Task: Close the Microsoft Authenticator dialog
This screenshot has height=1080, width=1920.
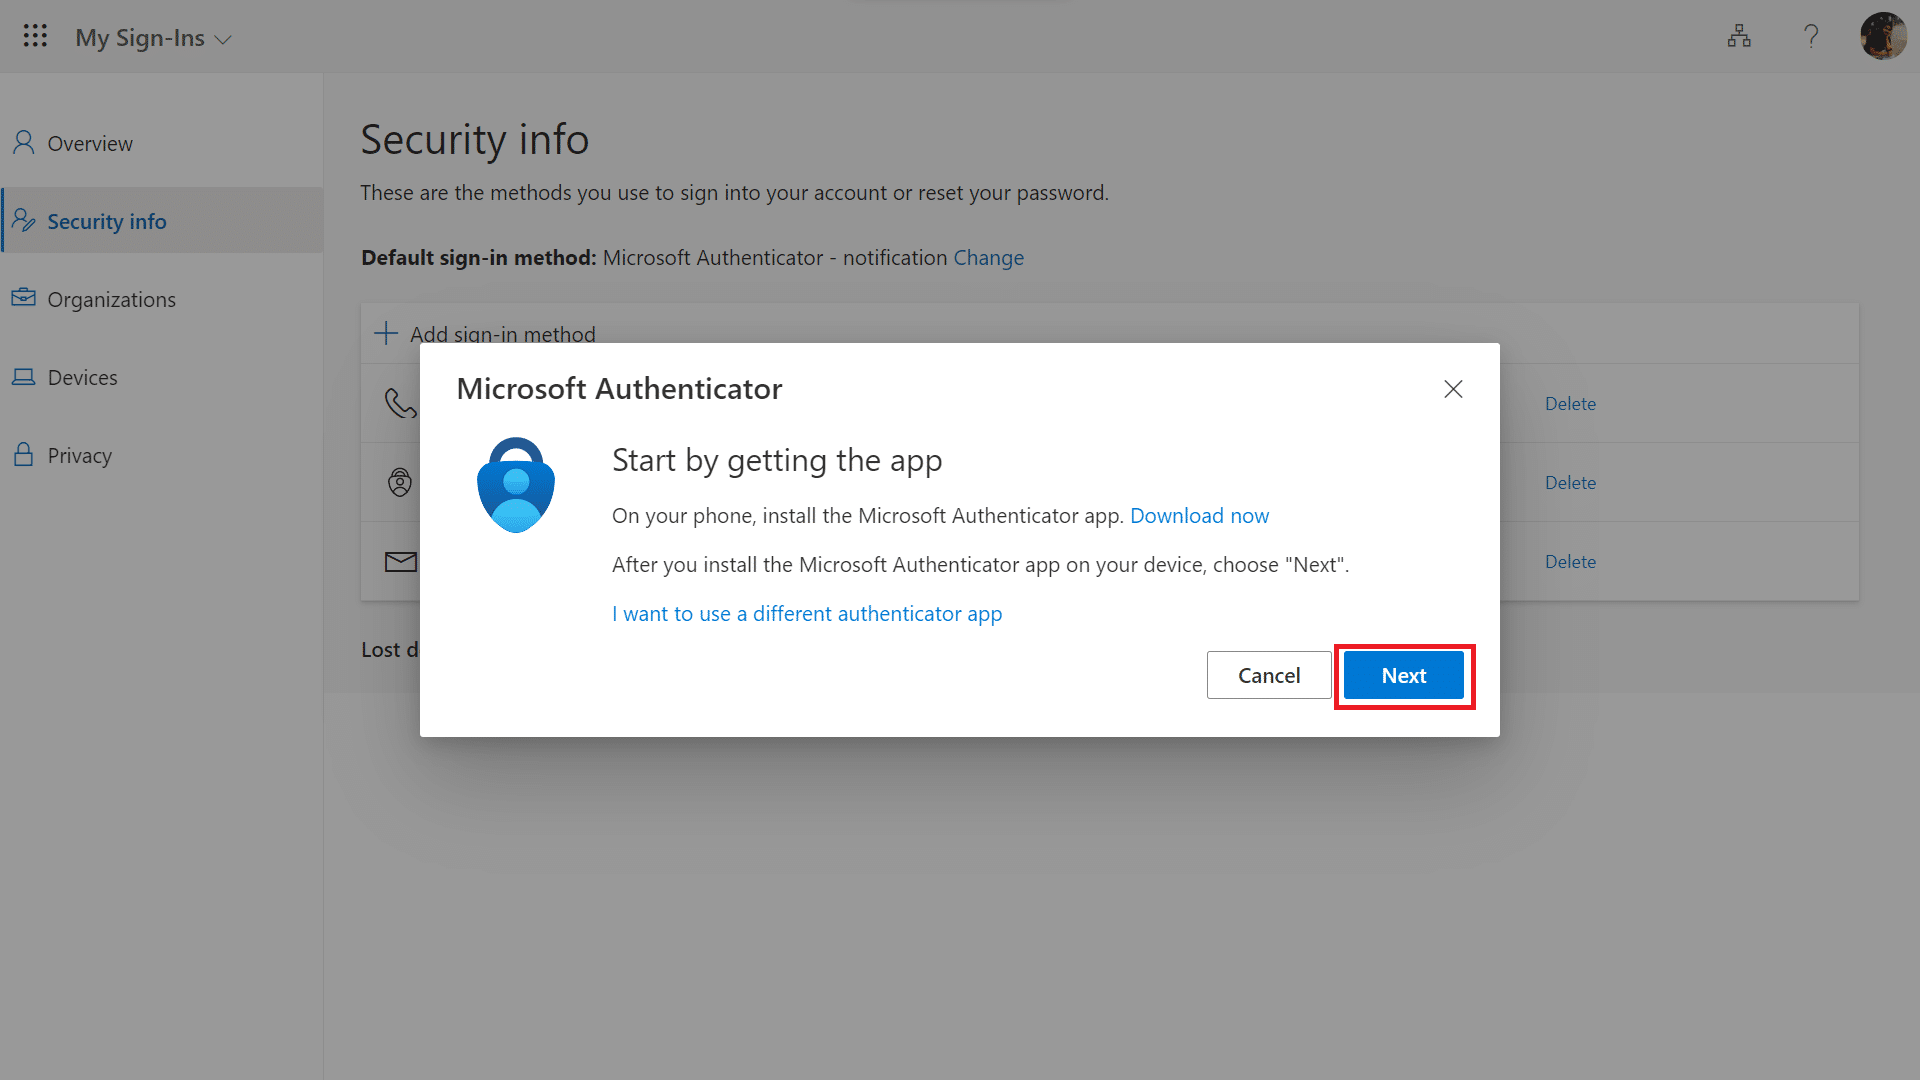Action: point(1453,389)
